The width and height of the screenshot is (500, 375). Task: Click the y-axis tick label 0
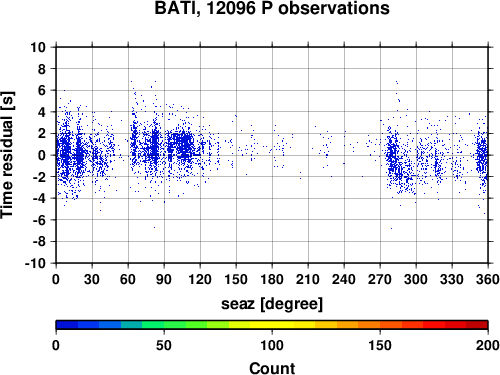(x=42, y=155)
